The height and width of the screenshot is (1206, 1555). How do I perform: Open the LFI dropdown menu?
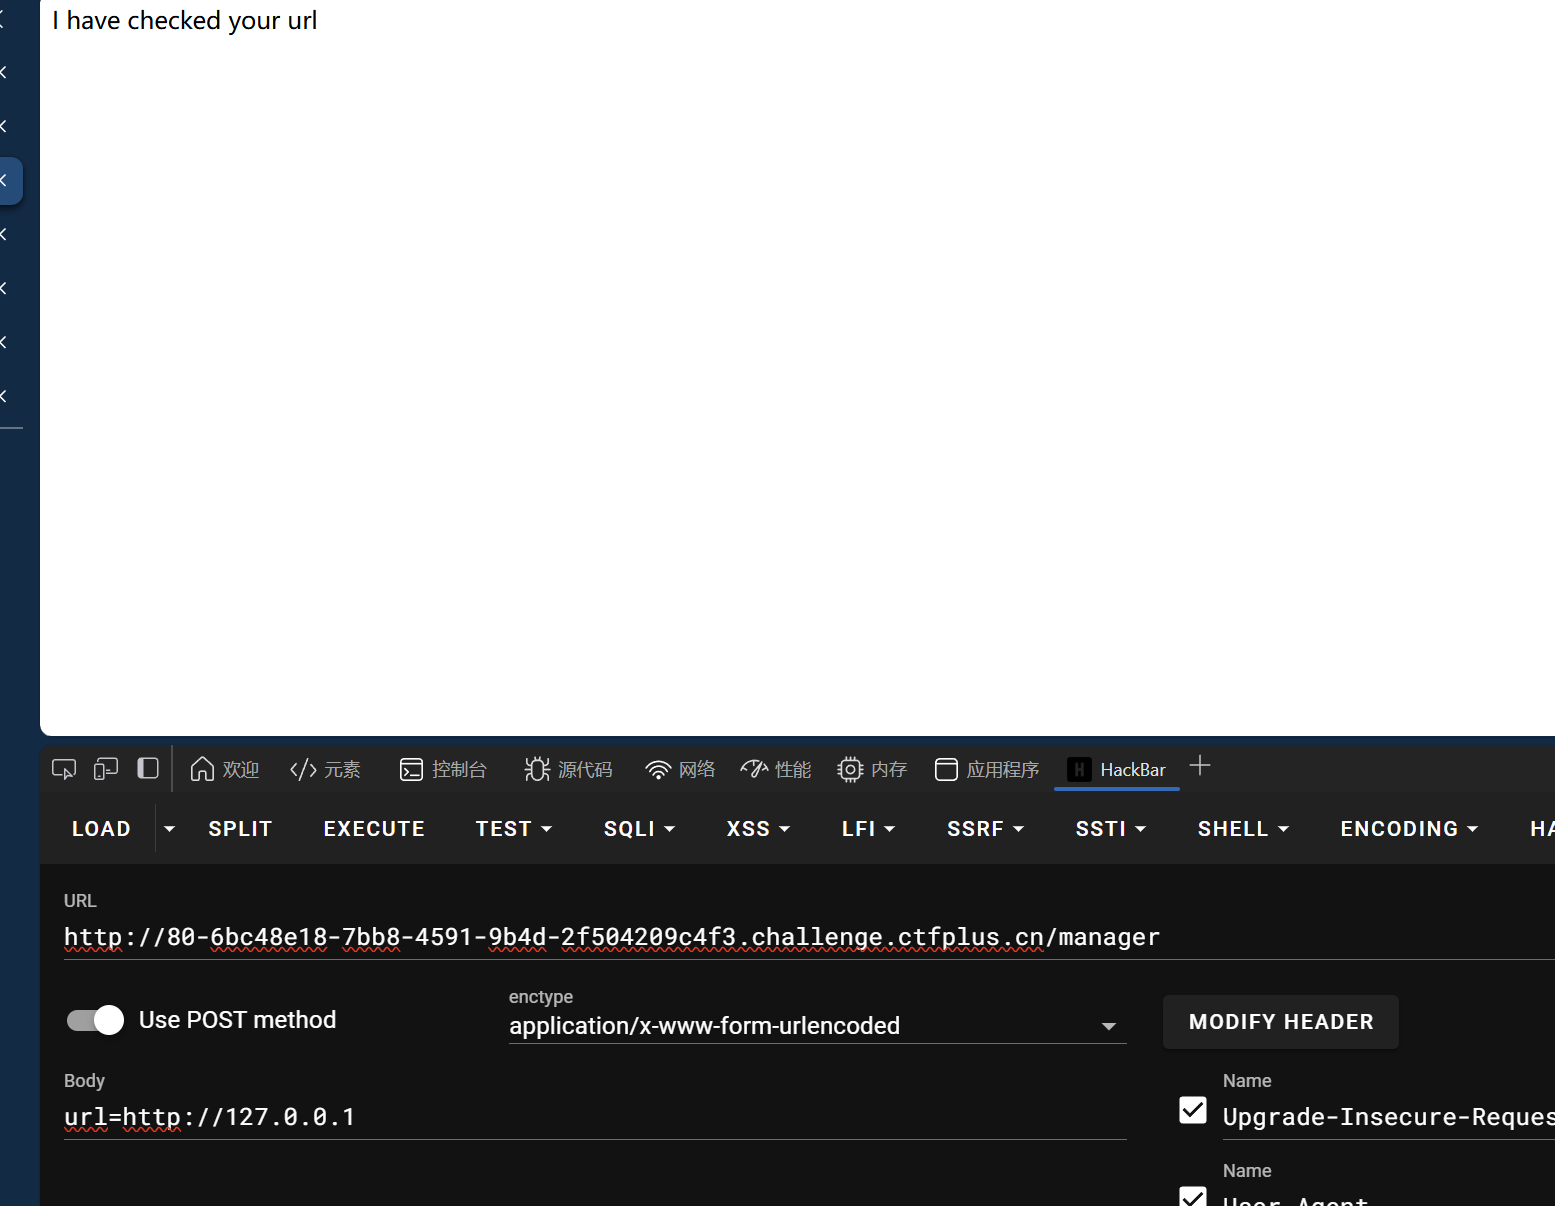tap(868, 829)
